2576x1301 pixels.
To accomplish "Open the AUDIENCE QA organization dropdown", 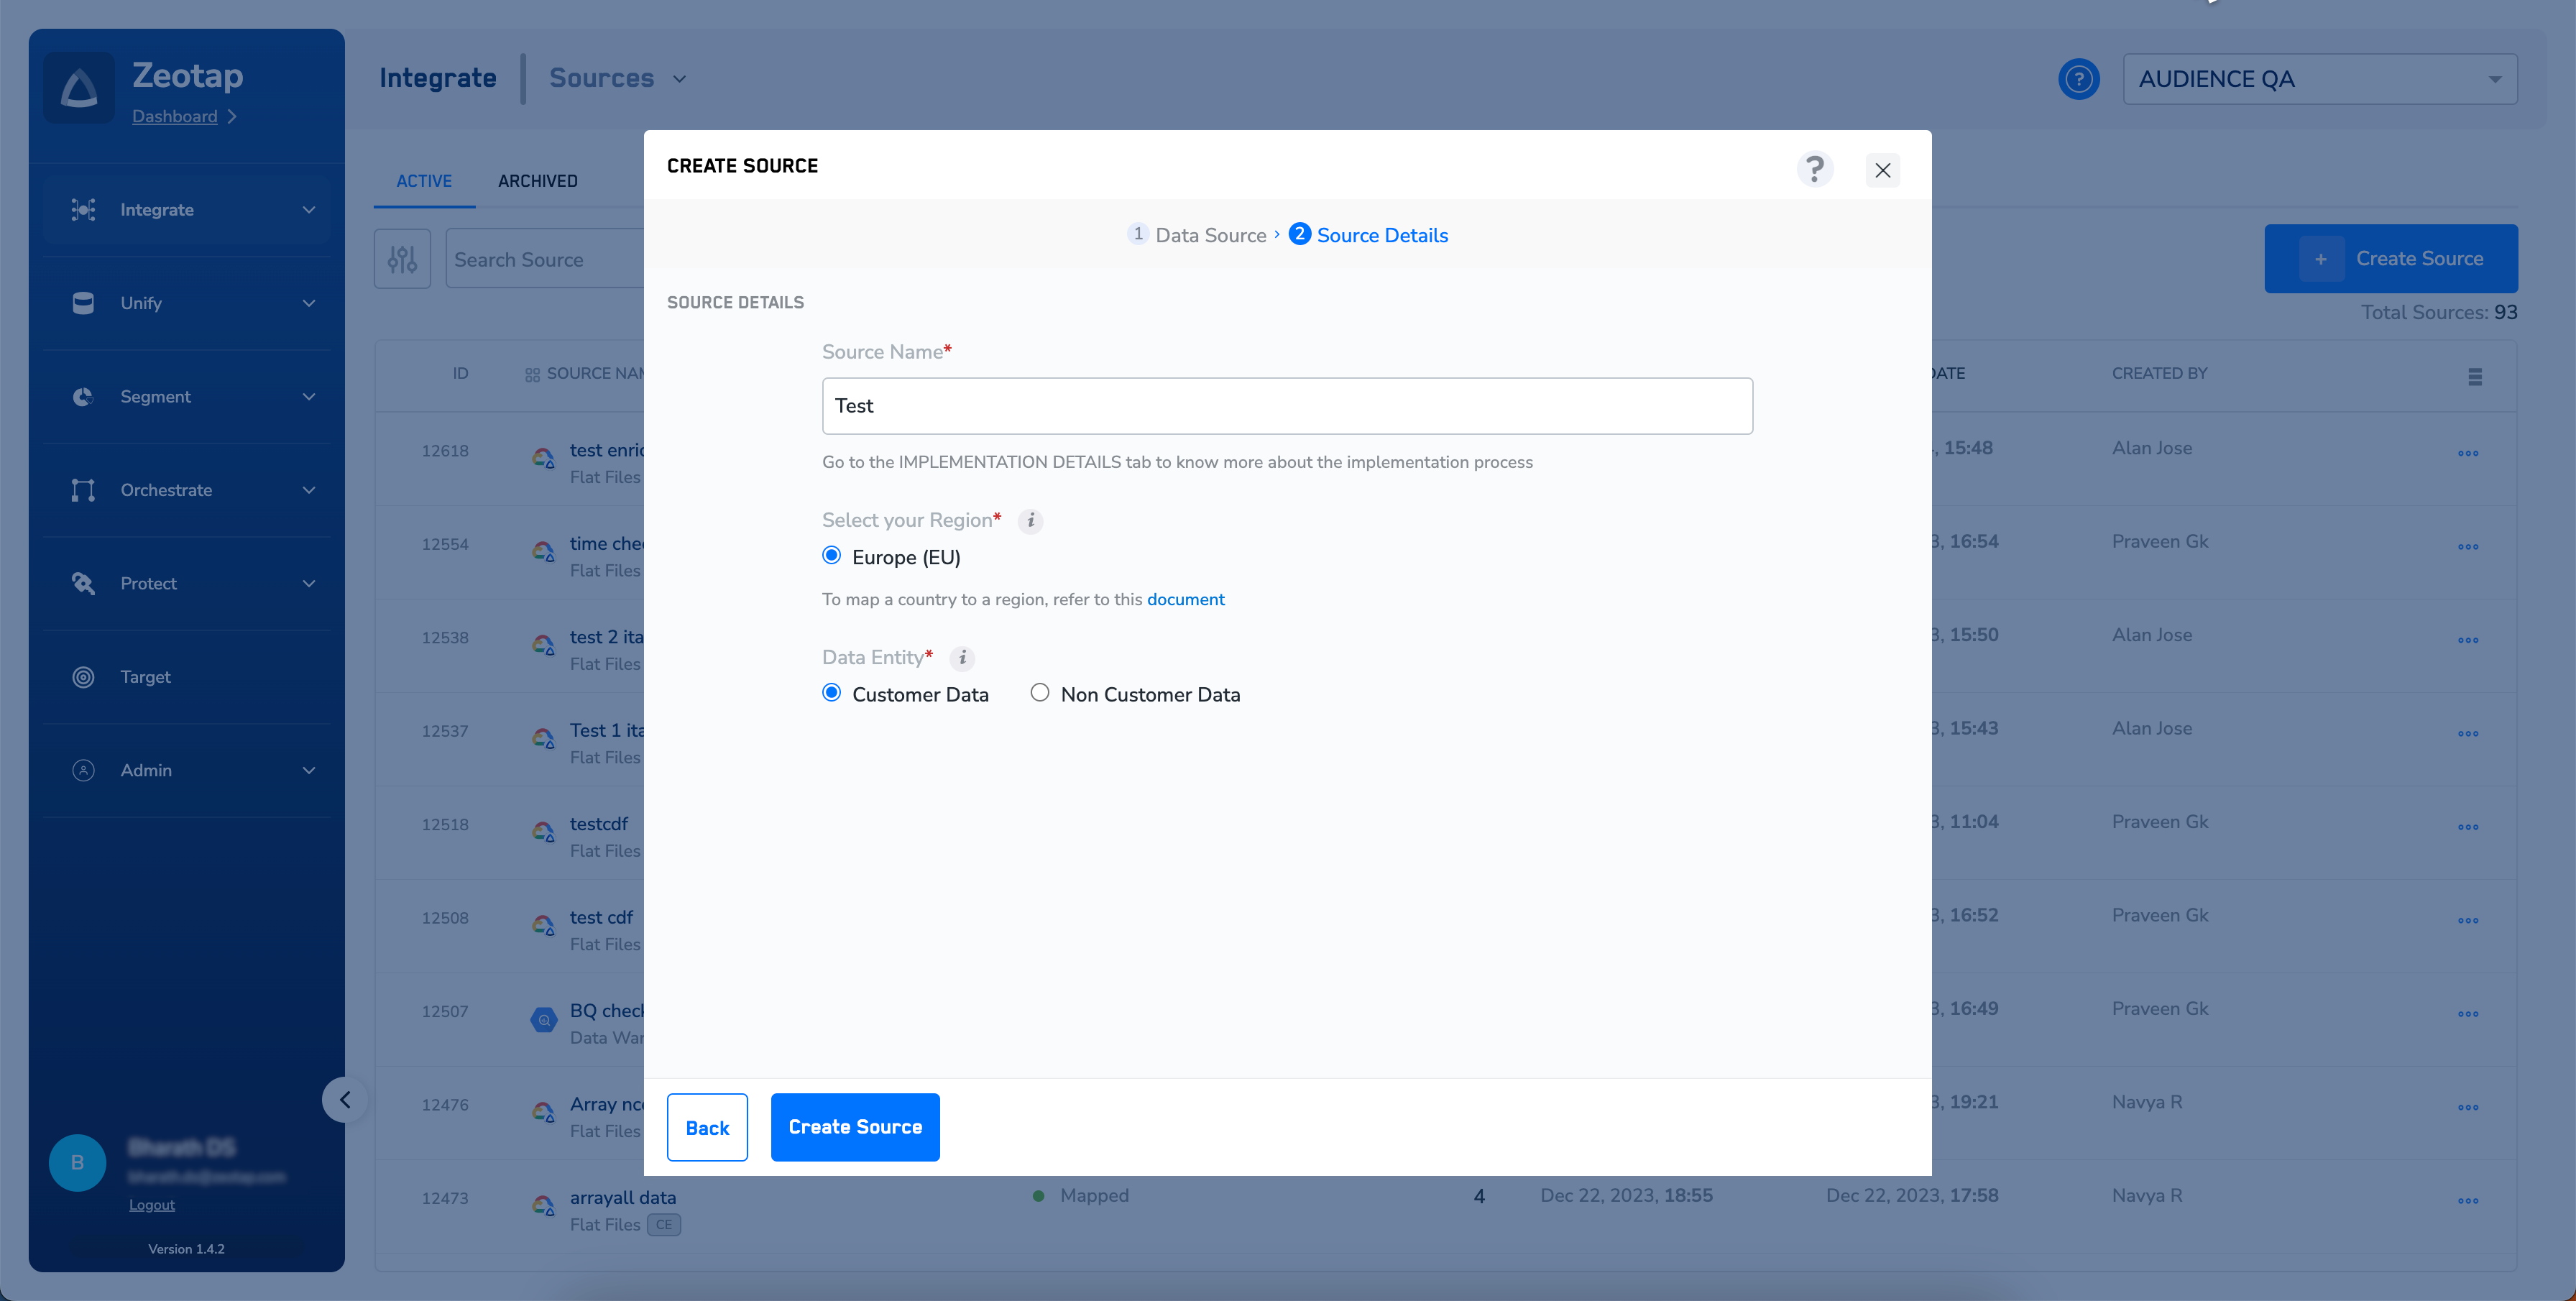I will coord(2319,79).
